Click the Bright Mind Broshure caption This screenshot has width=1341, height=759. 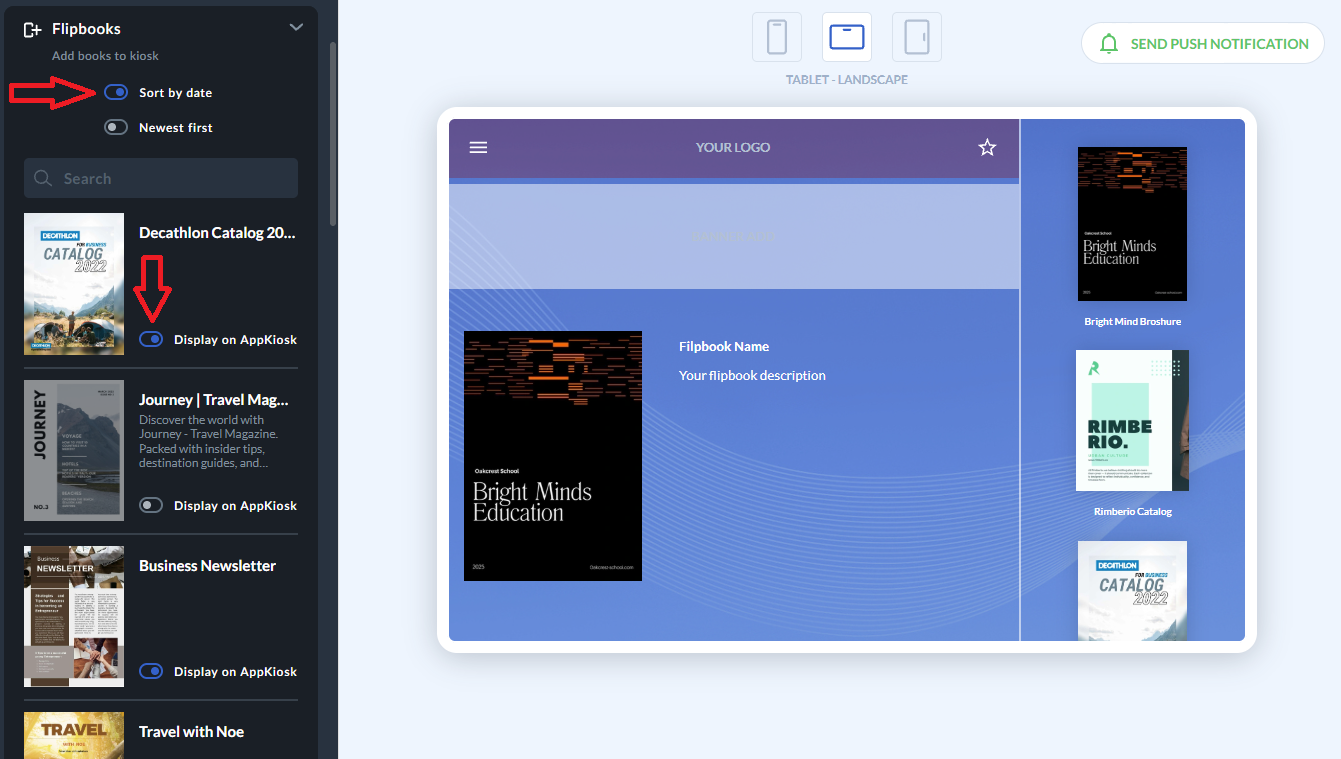tap(1132, 321)
